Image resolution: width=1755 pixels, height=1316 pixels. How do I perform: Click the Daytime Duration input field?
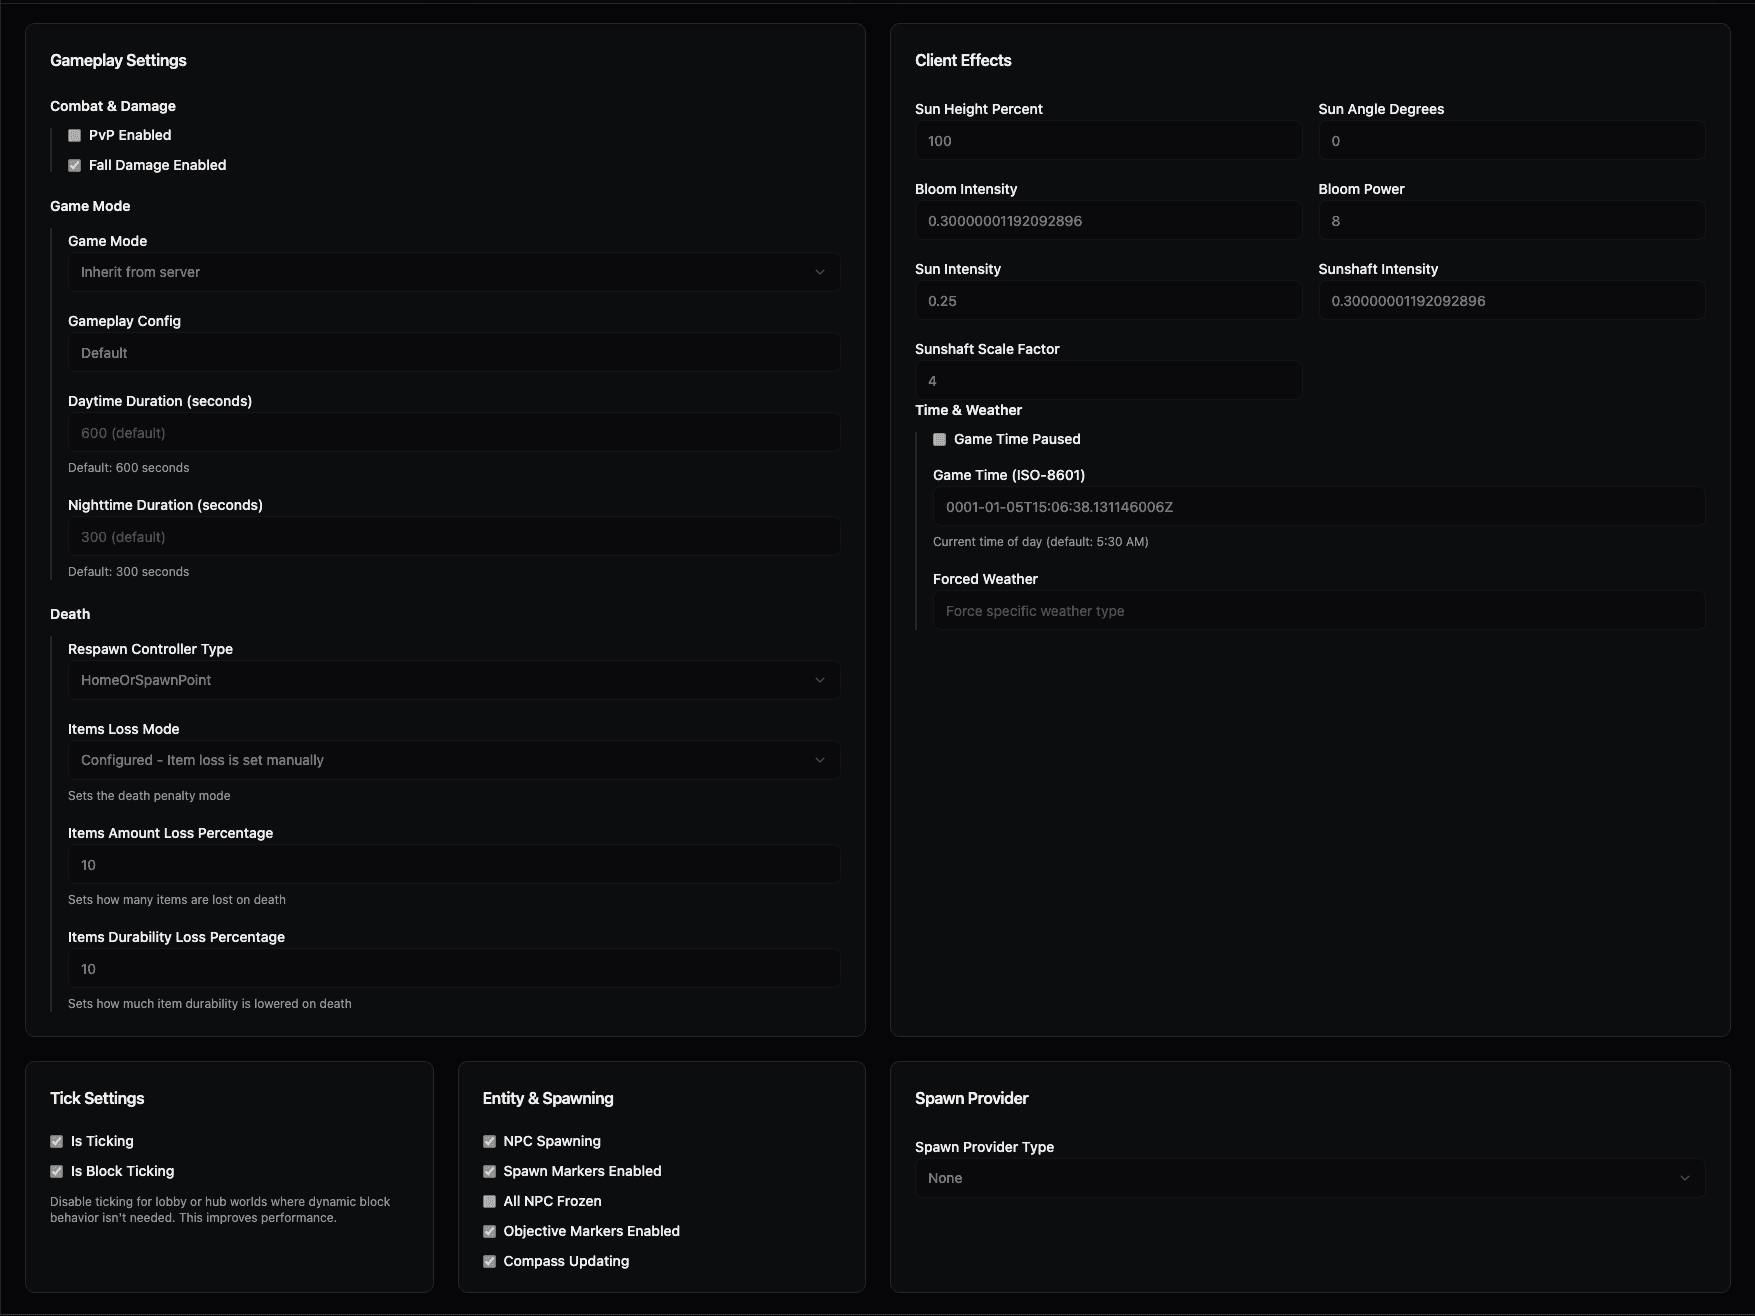453,432
